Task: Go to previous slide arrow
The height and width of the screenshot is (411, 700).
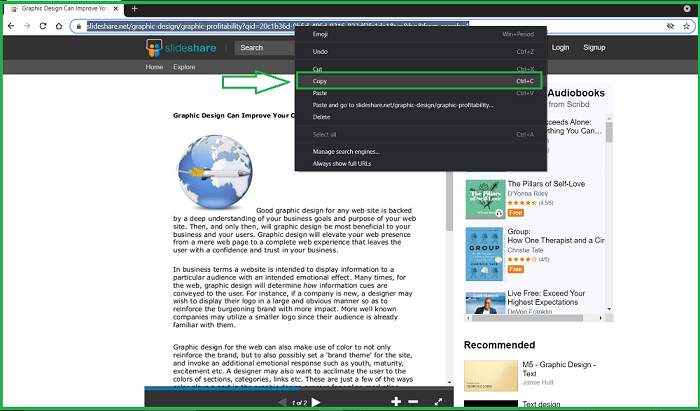Action: [x=282, y=402]
